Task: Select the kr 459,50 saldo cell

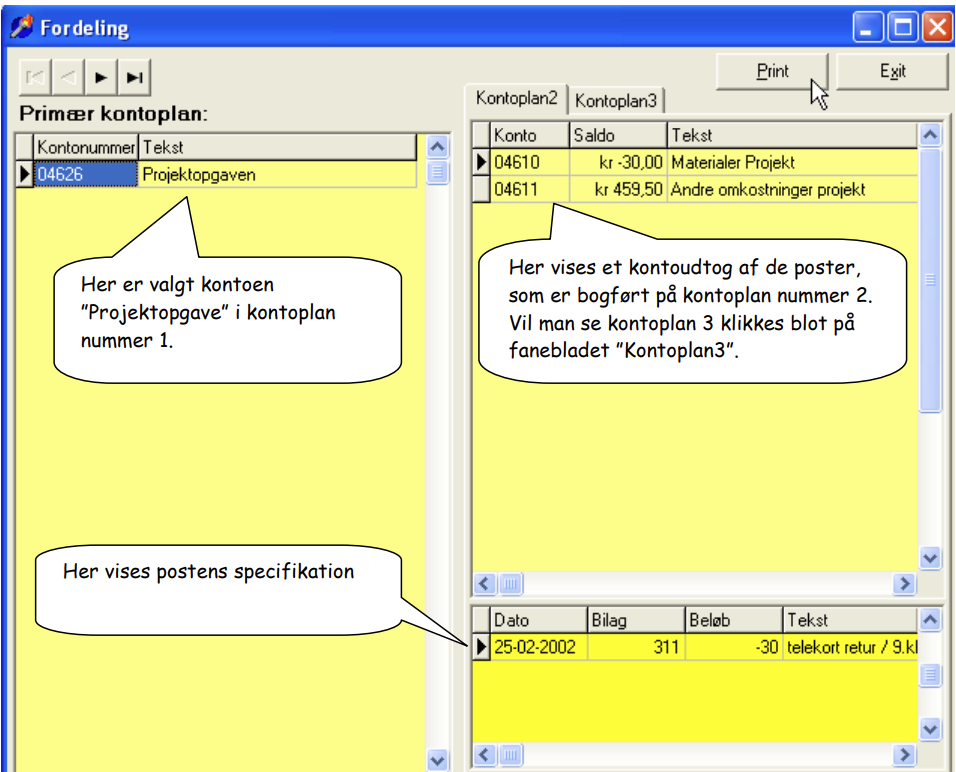Action: click(618, 189)
